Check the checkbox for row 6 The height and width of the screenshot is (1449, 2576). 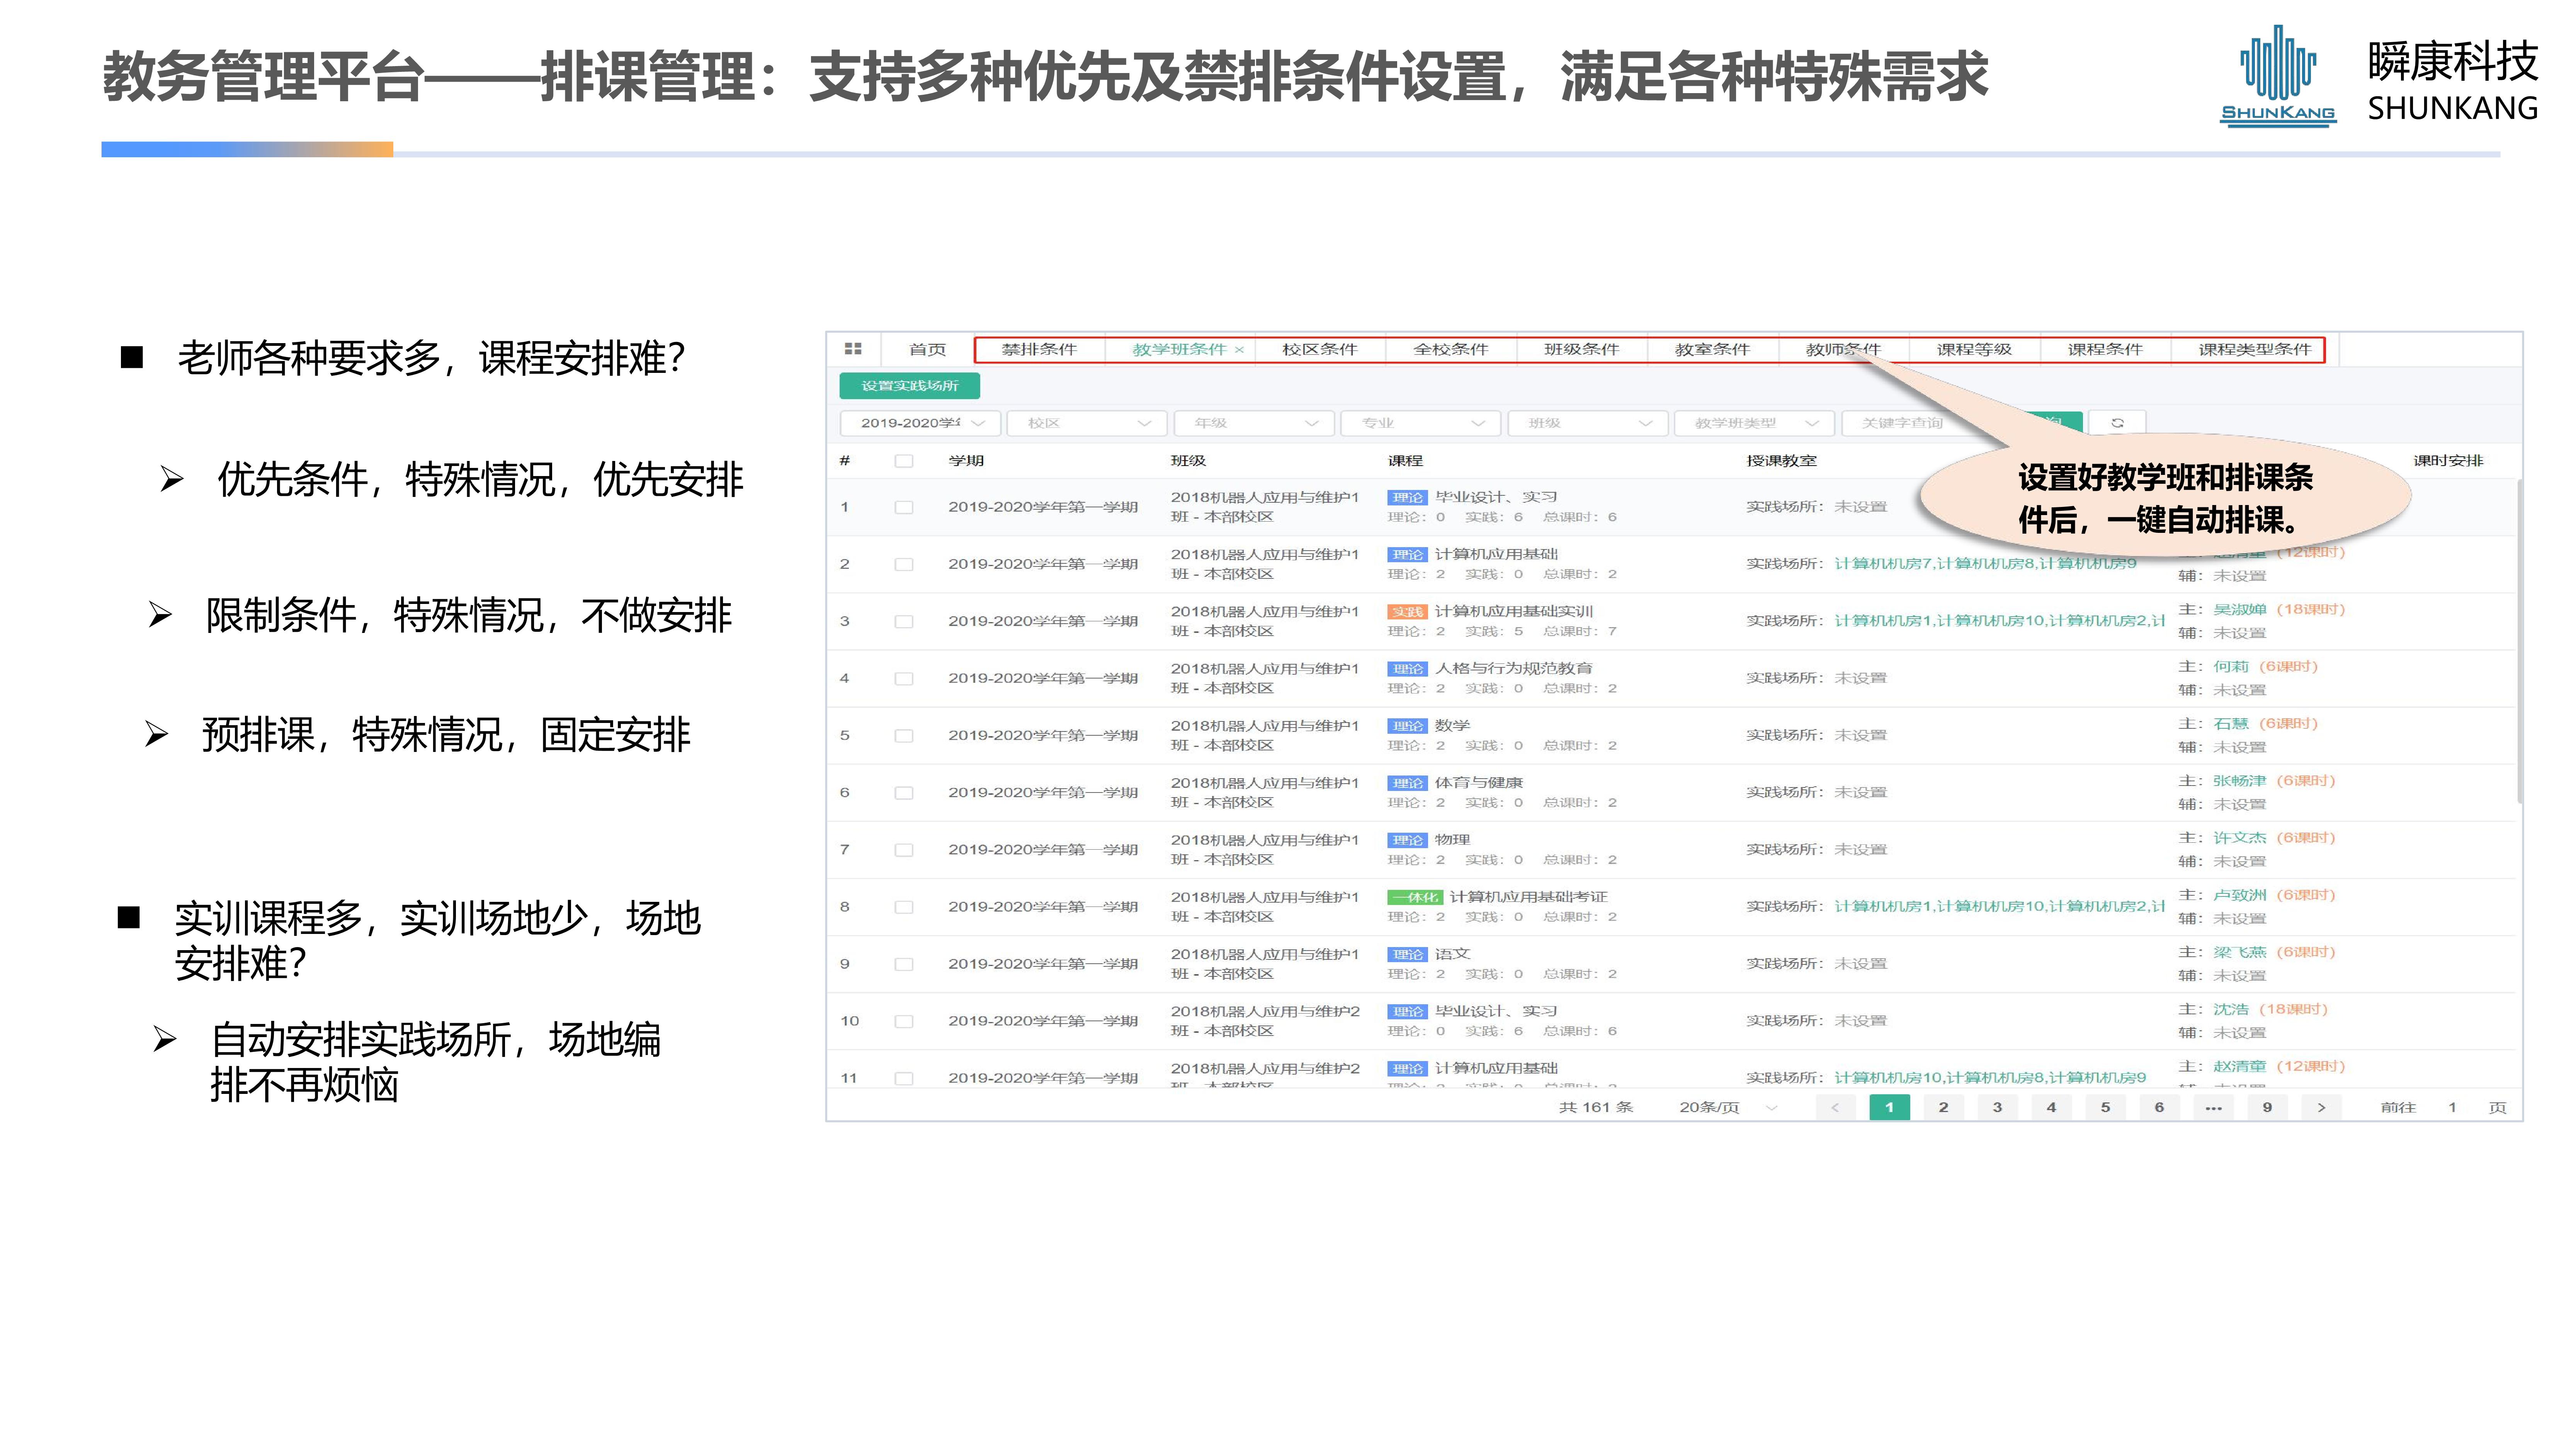pos(904,792)
